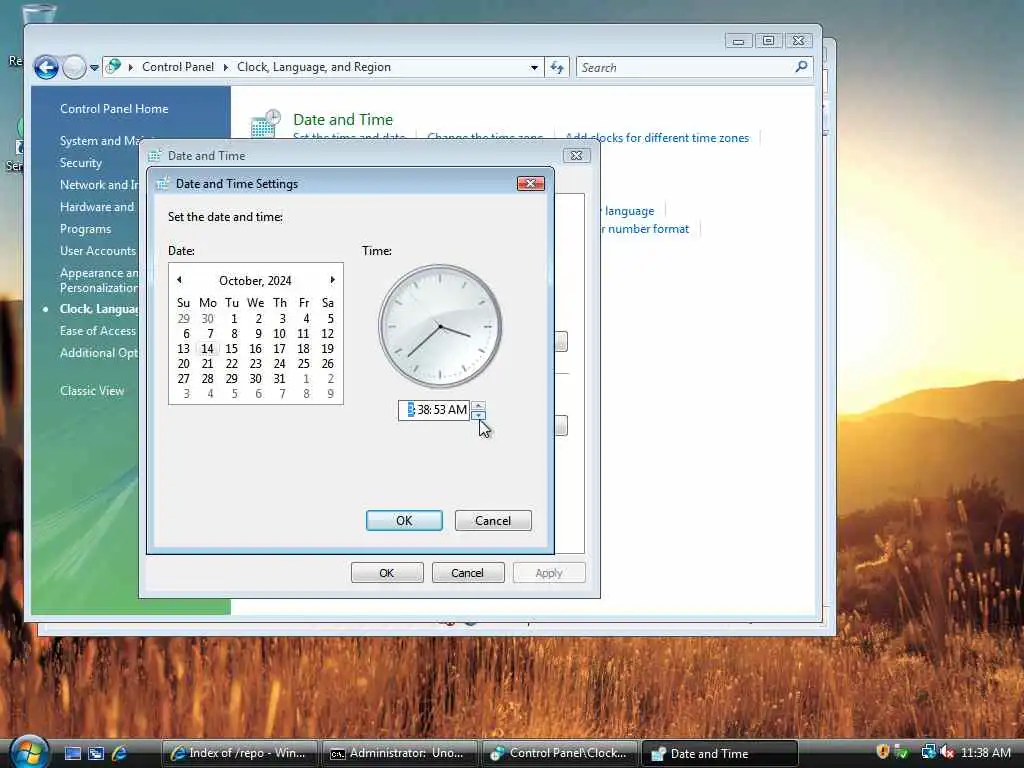The image size is (1024, 768).
Task: Click Cancel in Date and Time dialog
Action: click(468, 573)
